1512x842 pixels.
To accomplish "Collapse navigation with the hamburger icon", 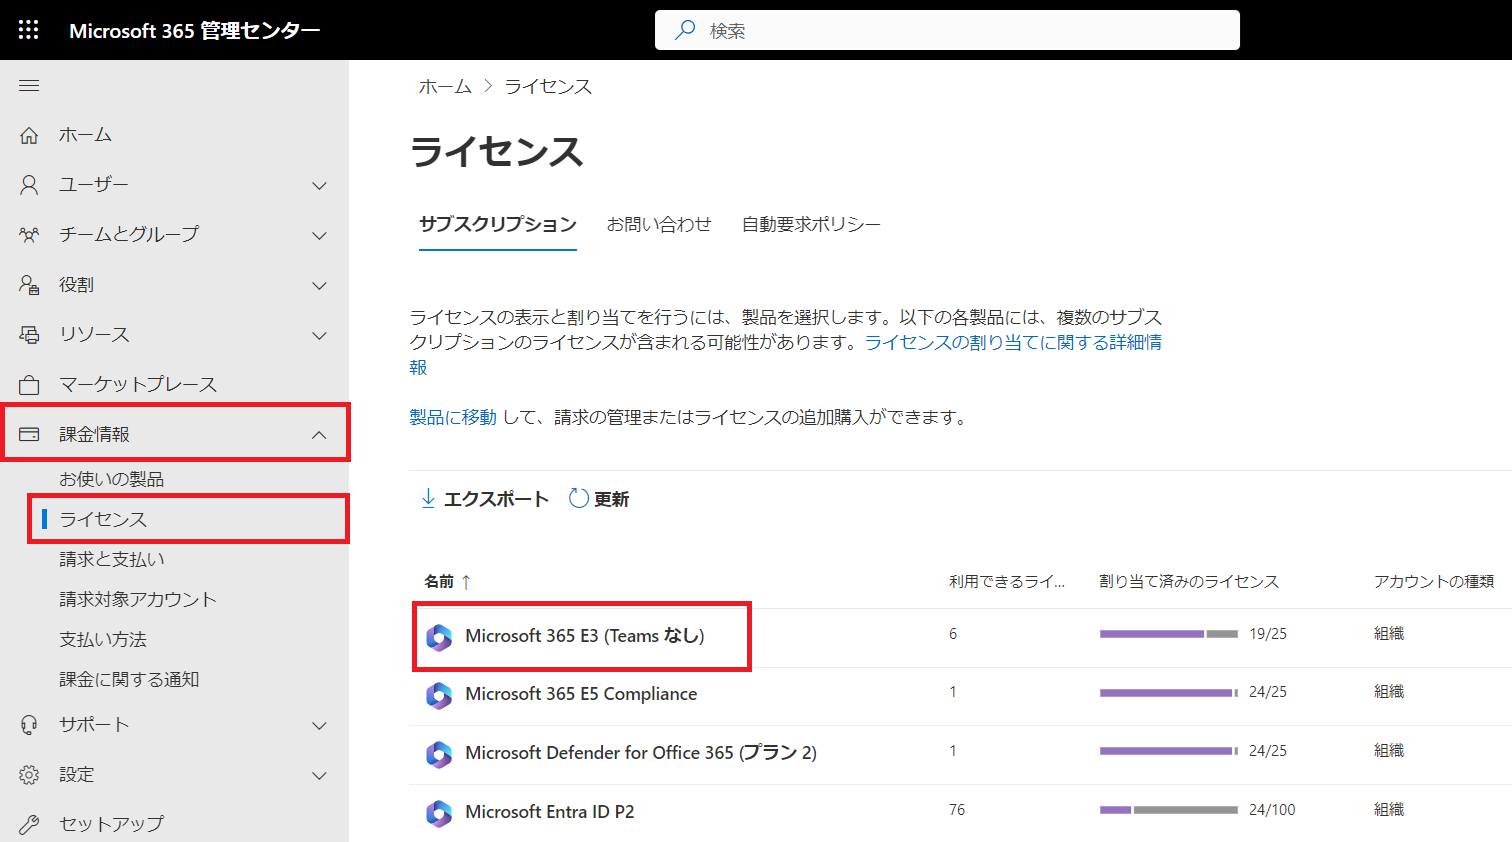I will click(x=29, y=86).
